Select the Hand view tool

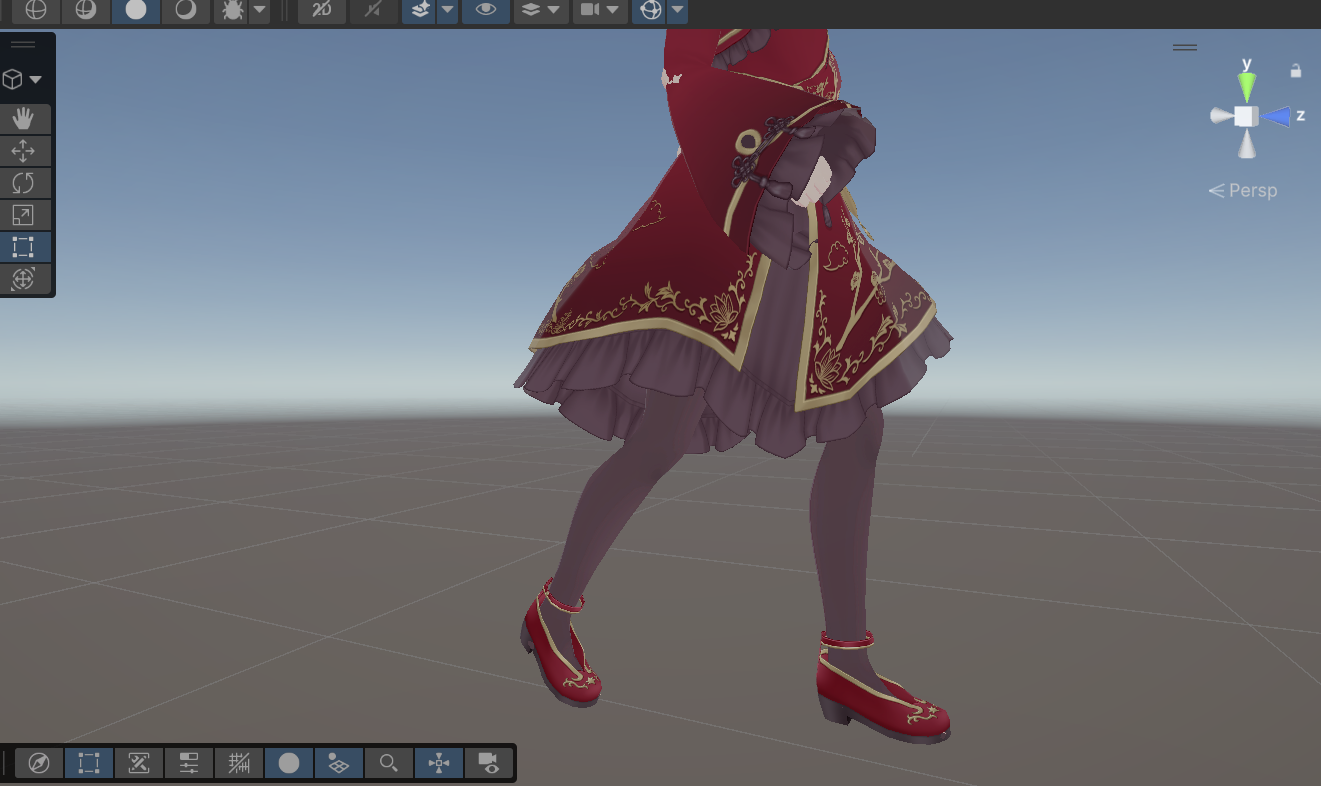click(x=24, y=119)
